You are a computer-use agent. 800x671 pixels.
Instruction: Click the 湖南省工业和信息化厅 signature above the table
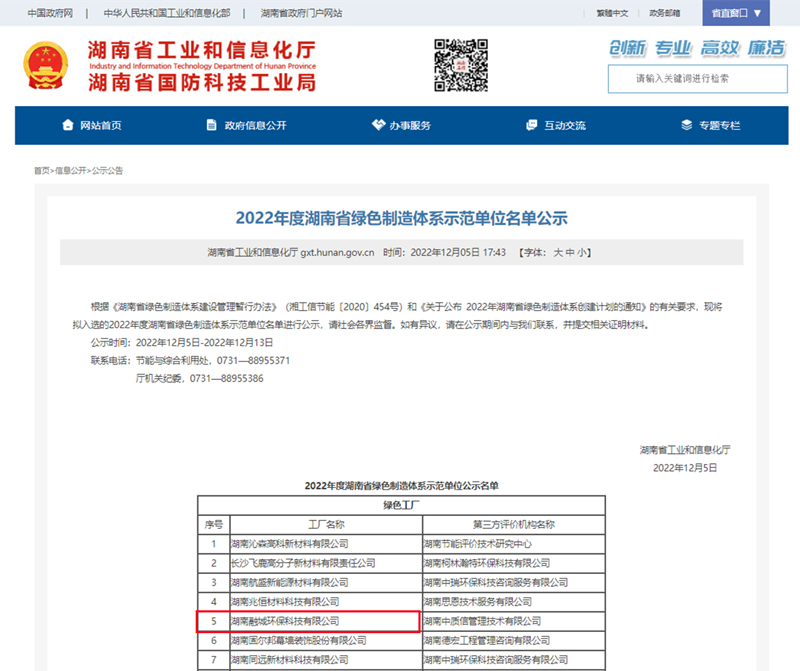click(685, 450)
